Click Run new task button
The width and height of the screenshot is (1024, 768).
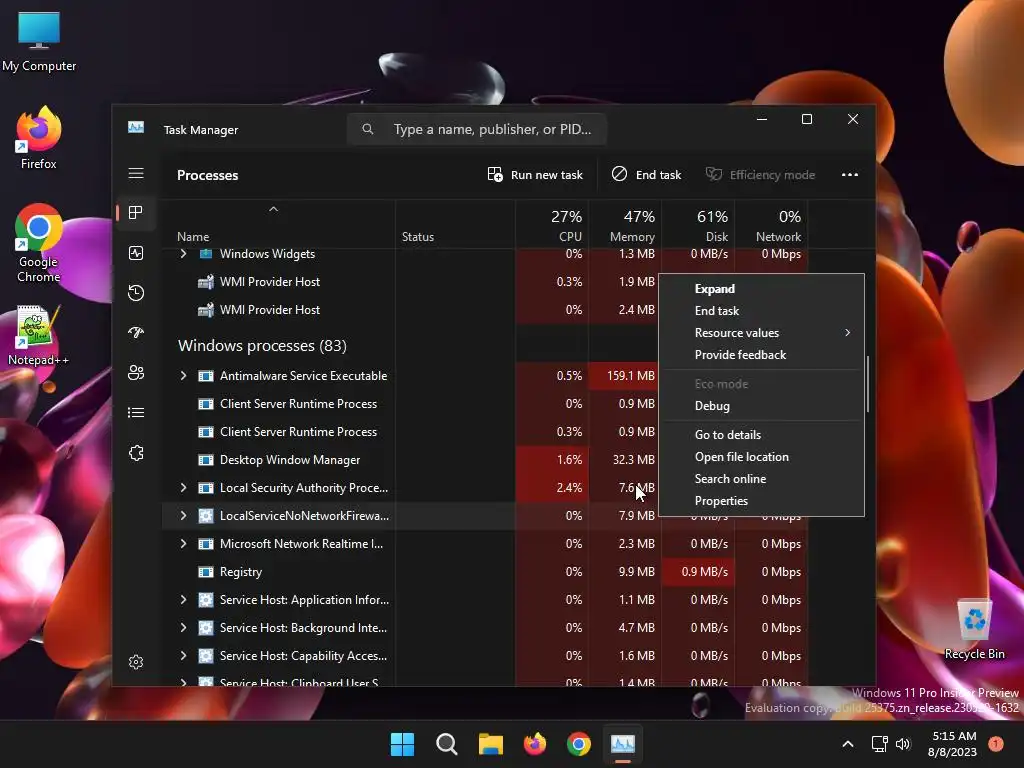coord(535,174)
